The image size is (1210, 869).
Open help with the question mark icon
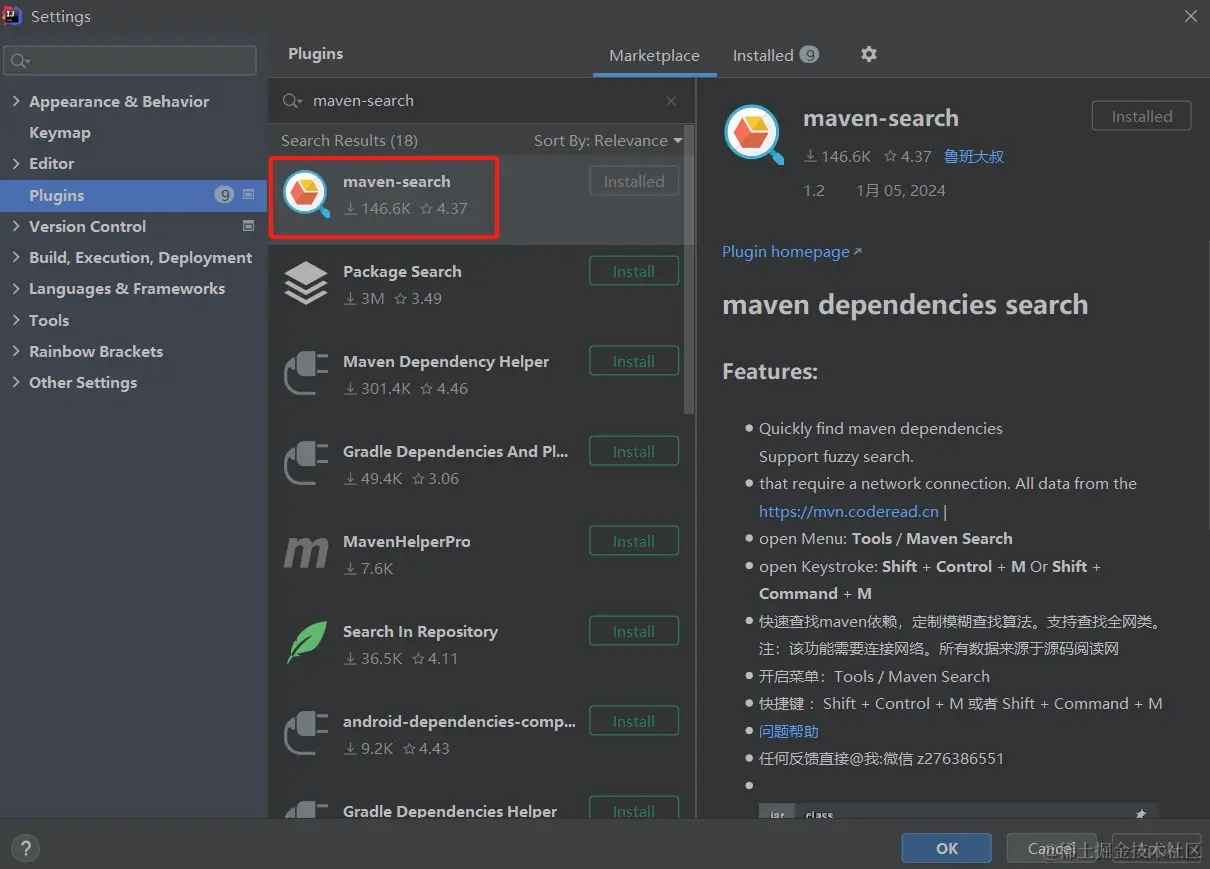click(x=27, y=848)
